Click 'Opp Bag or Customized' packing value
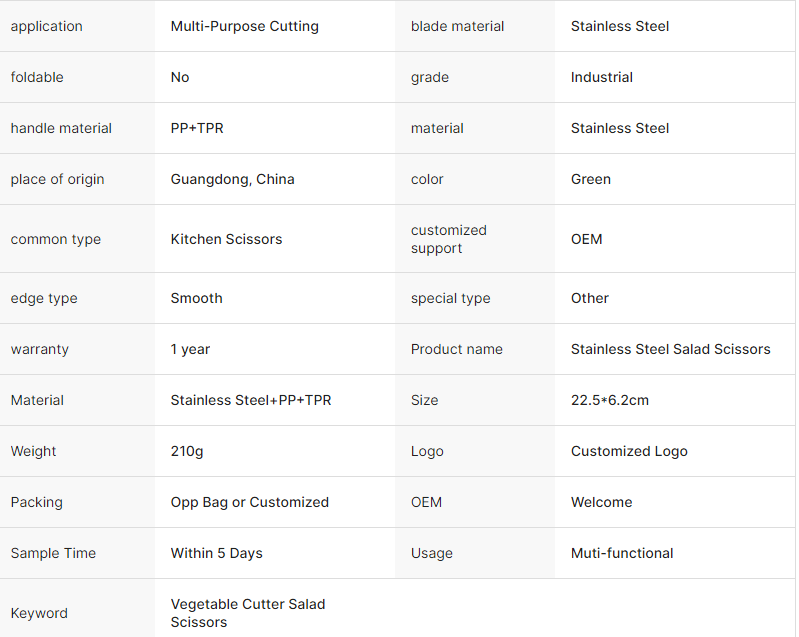 tap(250, 502)
